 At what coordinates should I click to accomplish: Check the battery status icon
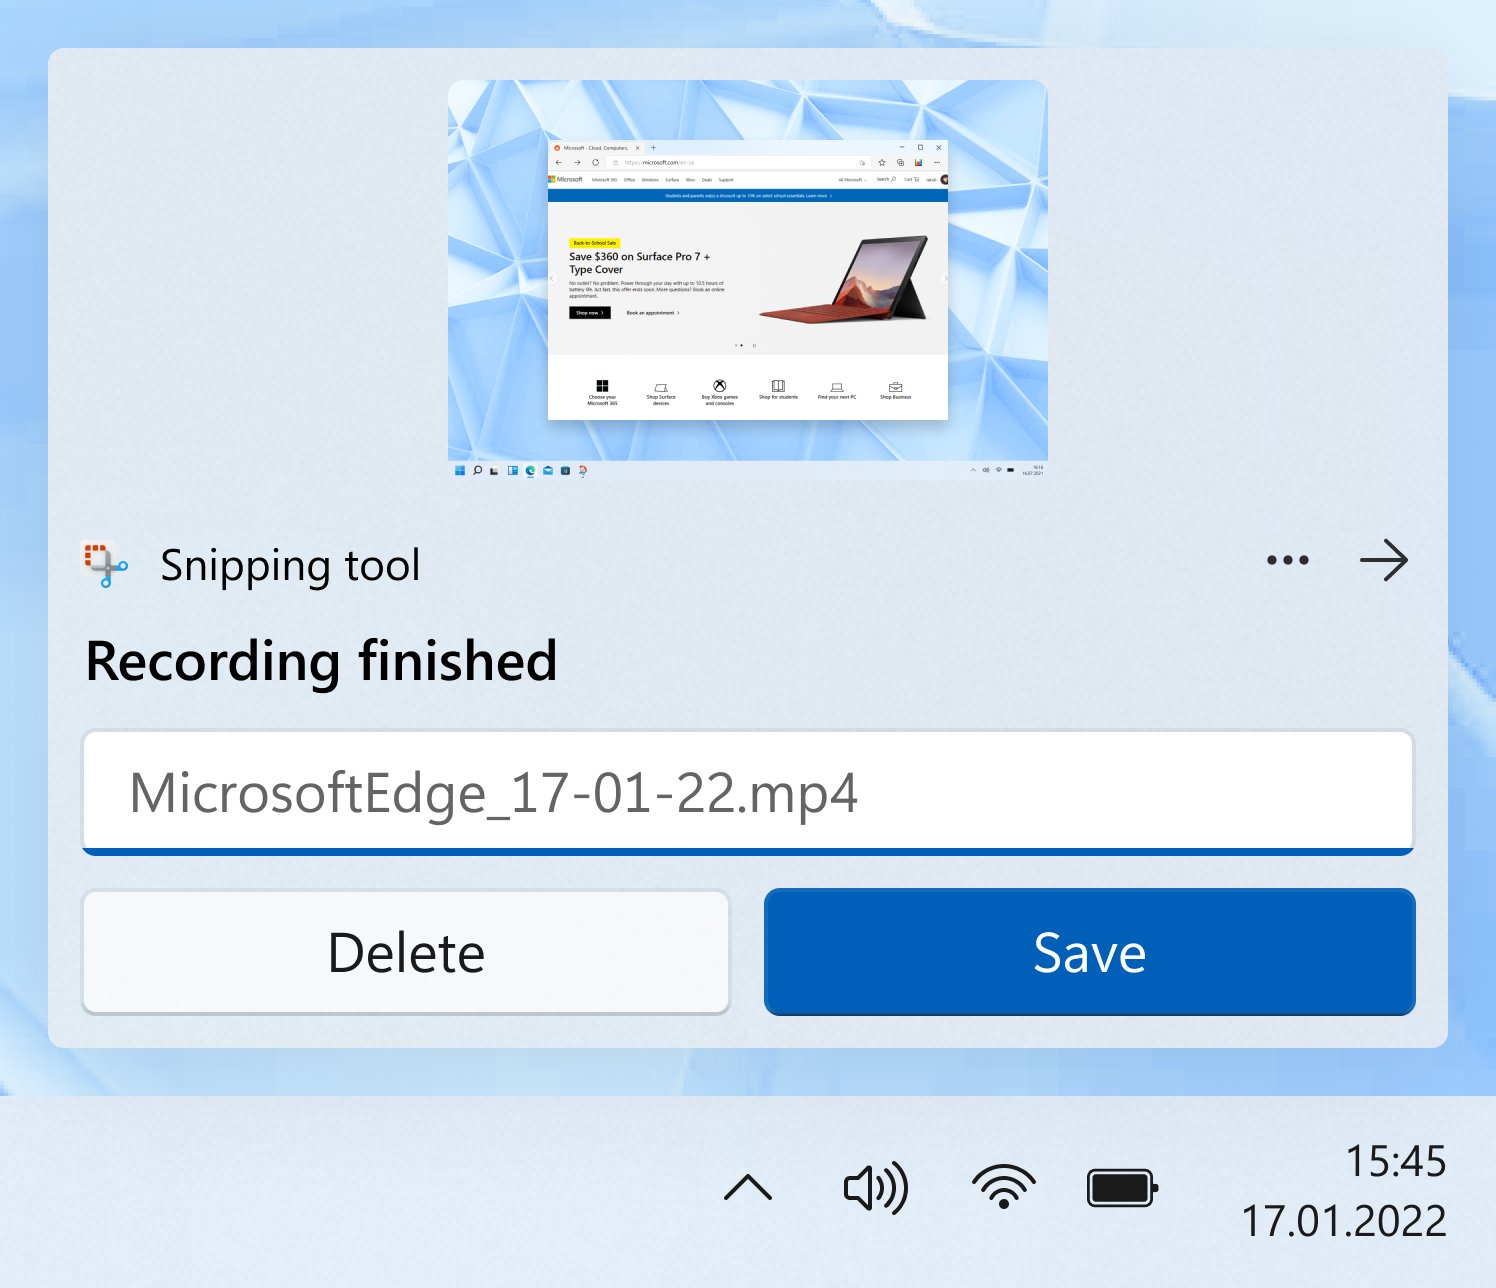tap(1122, 1188)
